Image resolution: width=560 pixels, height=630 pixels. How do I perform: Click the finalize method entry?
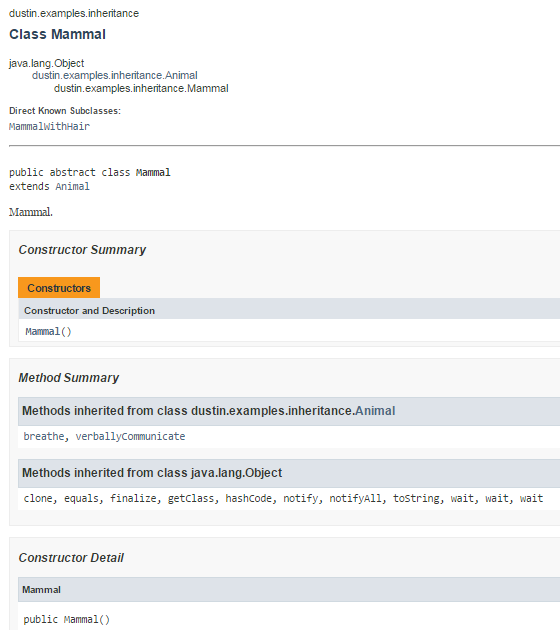(133, 499)
